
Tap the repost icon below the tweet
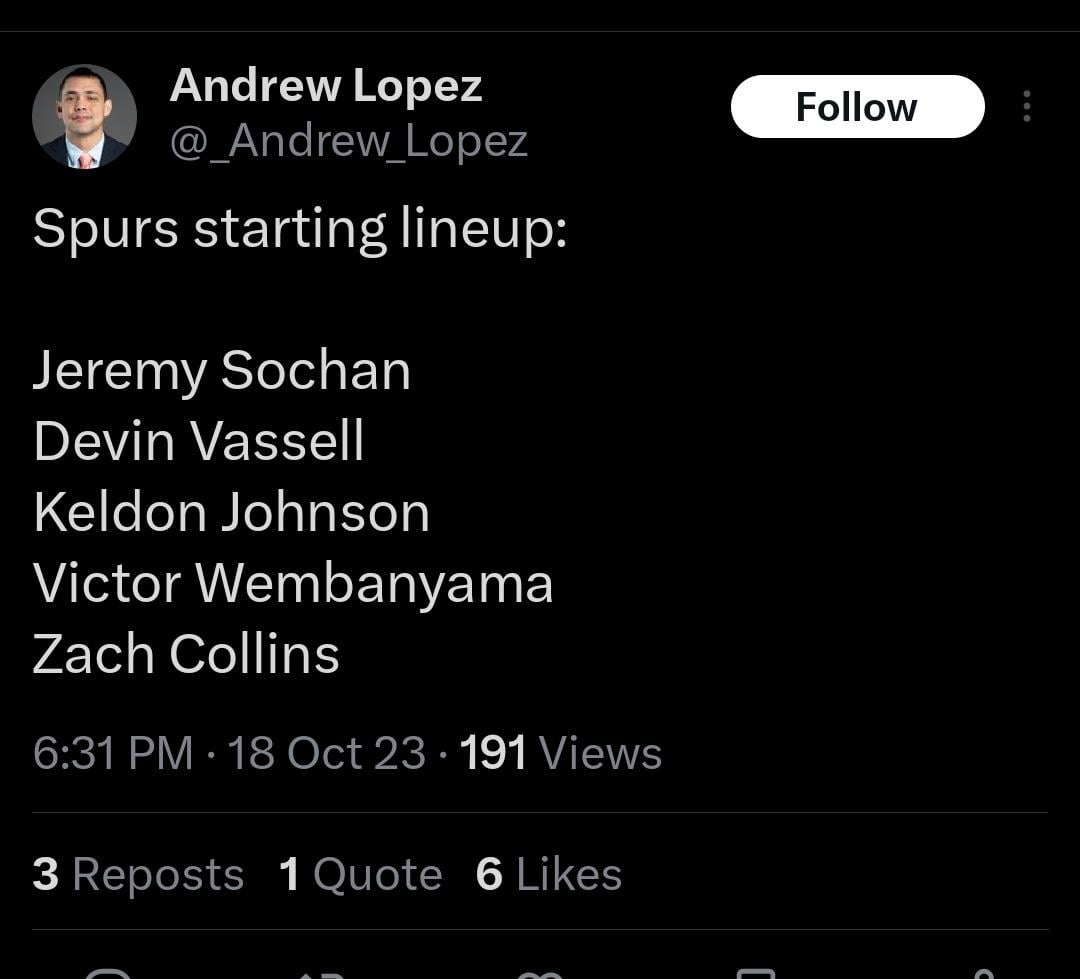[x=322, y=973]
